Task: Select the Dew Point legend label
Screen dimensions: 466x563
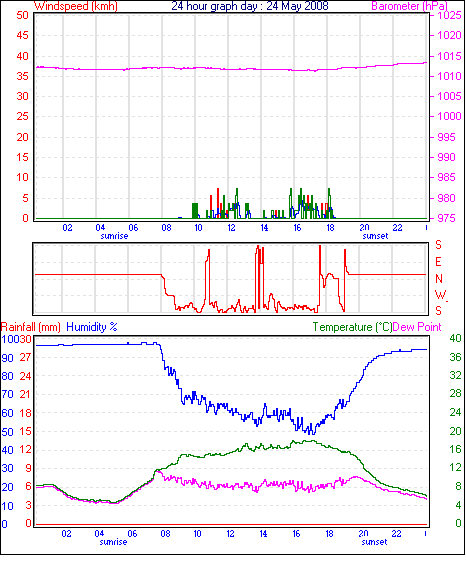Action: click(x=417, y=327)
